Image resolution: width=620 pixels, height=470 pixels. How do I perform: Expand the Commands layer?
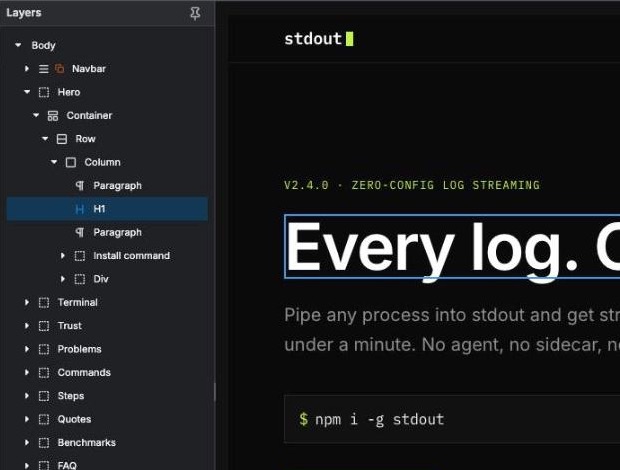pyautogui.click(x=26, y=372)
